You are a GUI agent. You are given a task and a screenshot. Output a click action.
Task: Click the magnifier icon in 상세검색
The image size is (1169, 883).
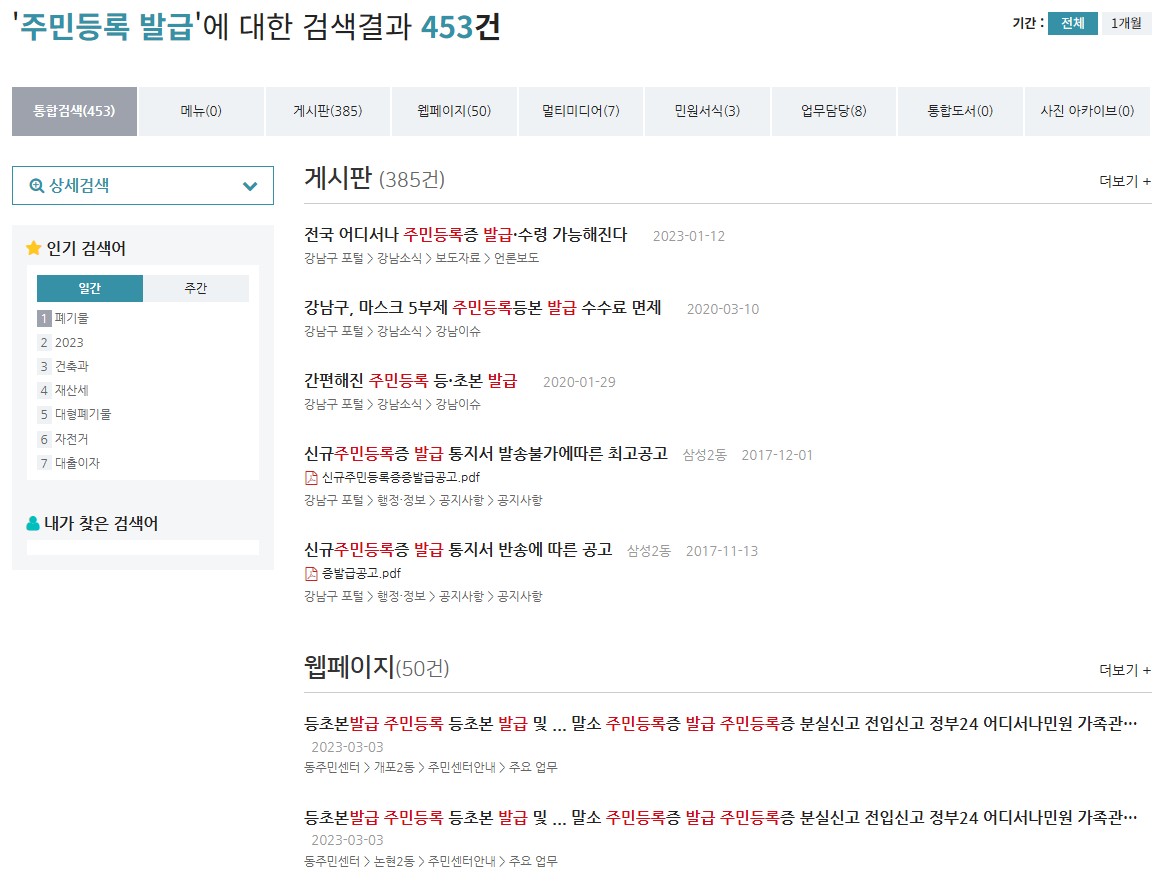click(x=38, y=185)
